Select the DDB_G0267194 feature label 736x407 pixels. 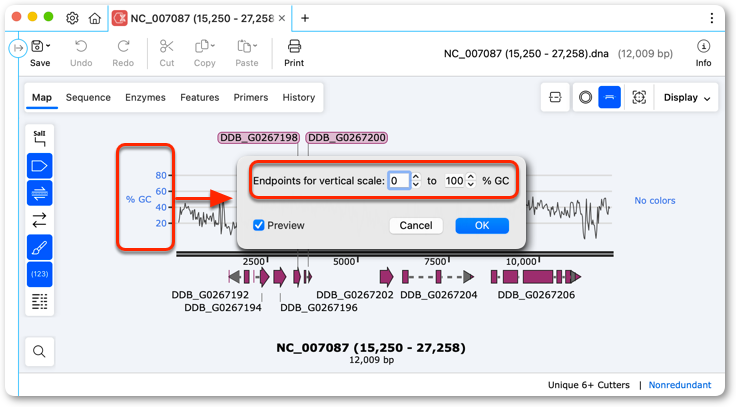click(223, 307)
